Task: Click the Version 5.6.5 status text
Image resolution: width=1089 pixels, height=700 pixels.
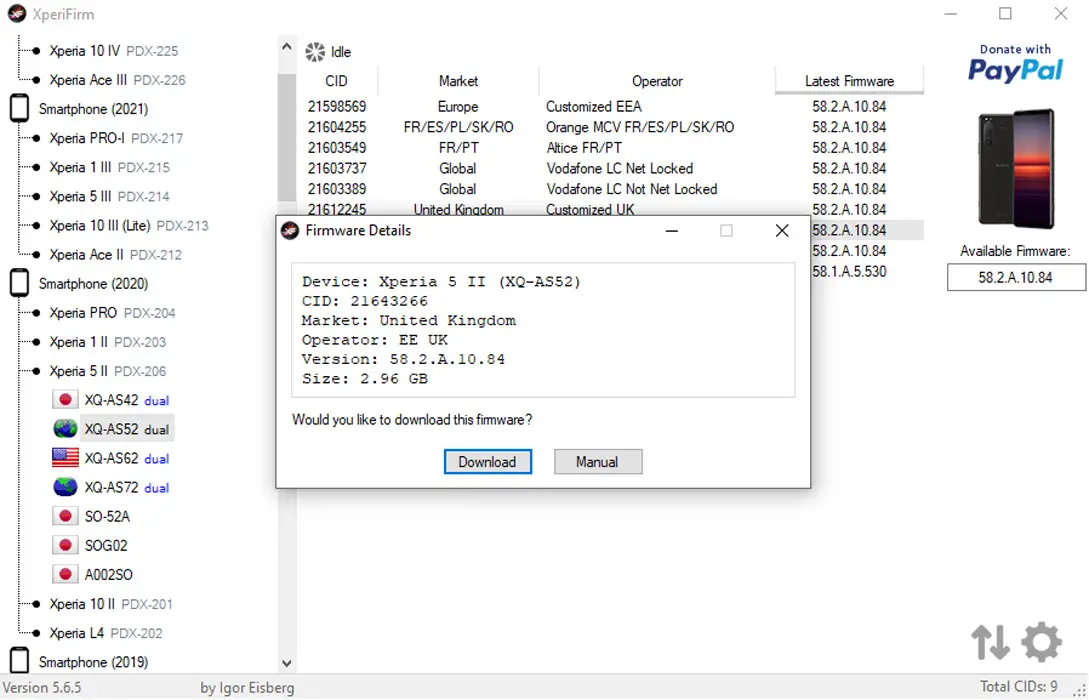Action: coord(42,688)
